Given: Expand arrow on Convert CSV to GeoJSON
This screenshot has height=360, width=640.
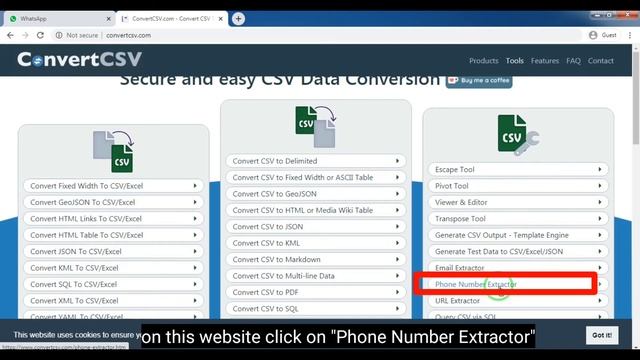Looking at the screenshot, I should [x=397, y=194].
